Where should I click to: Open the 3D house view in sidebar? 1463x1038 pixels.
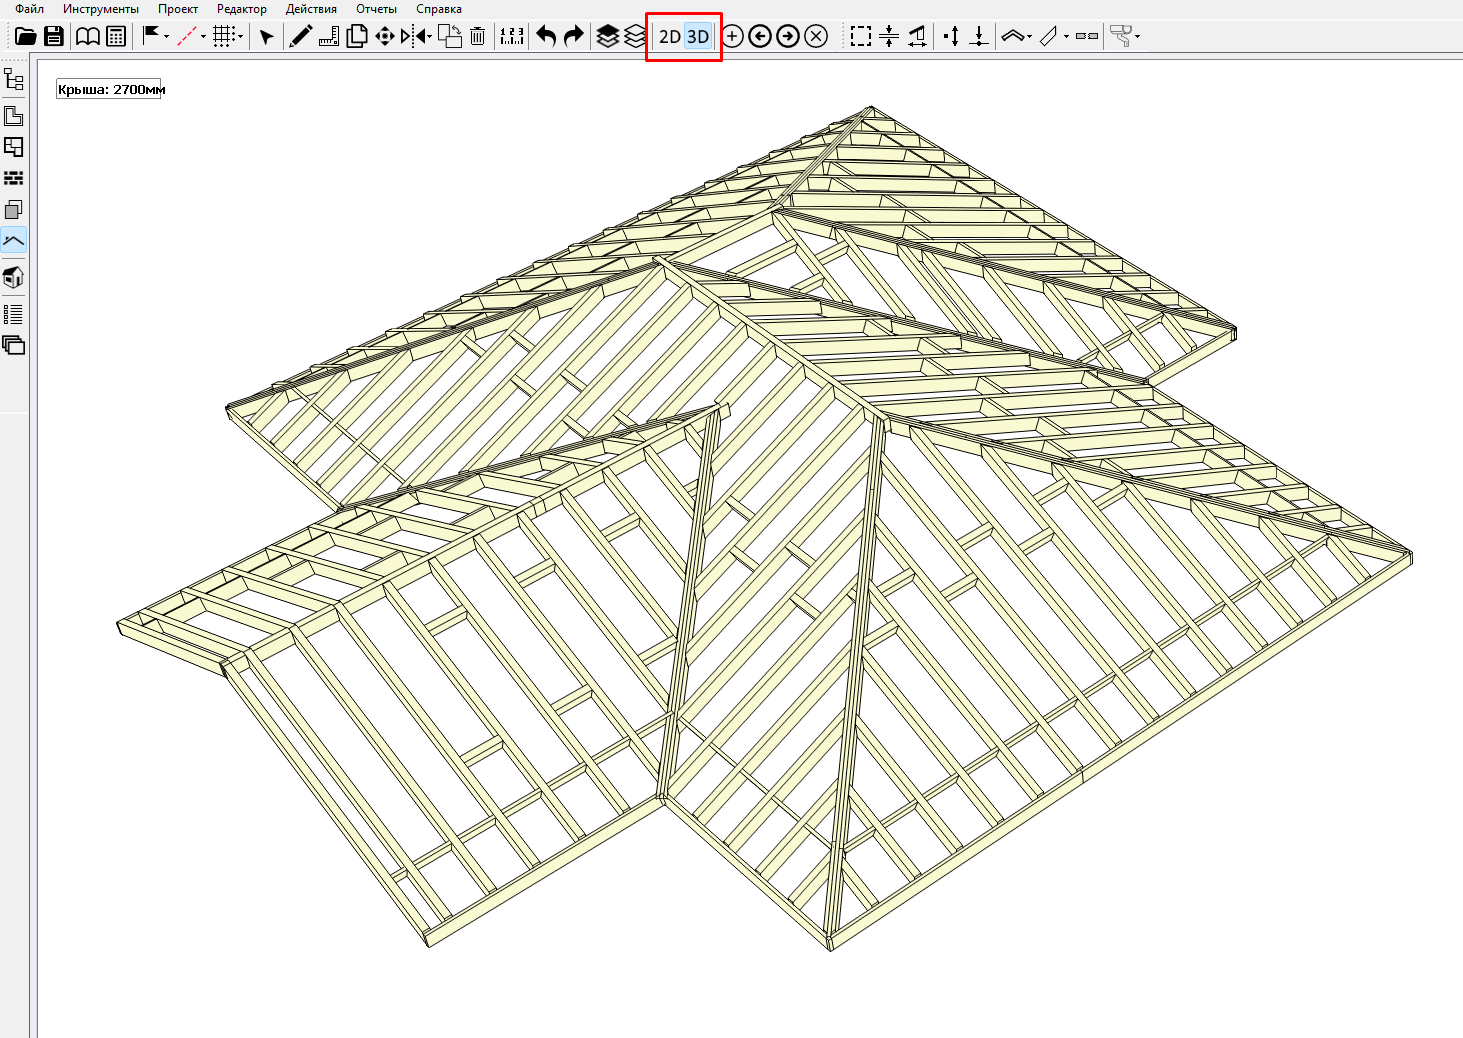[x=14, y=277]
